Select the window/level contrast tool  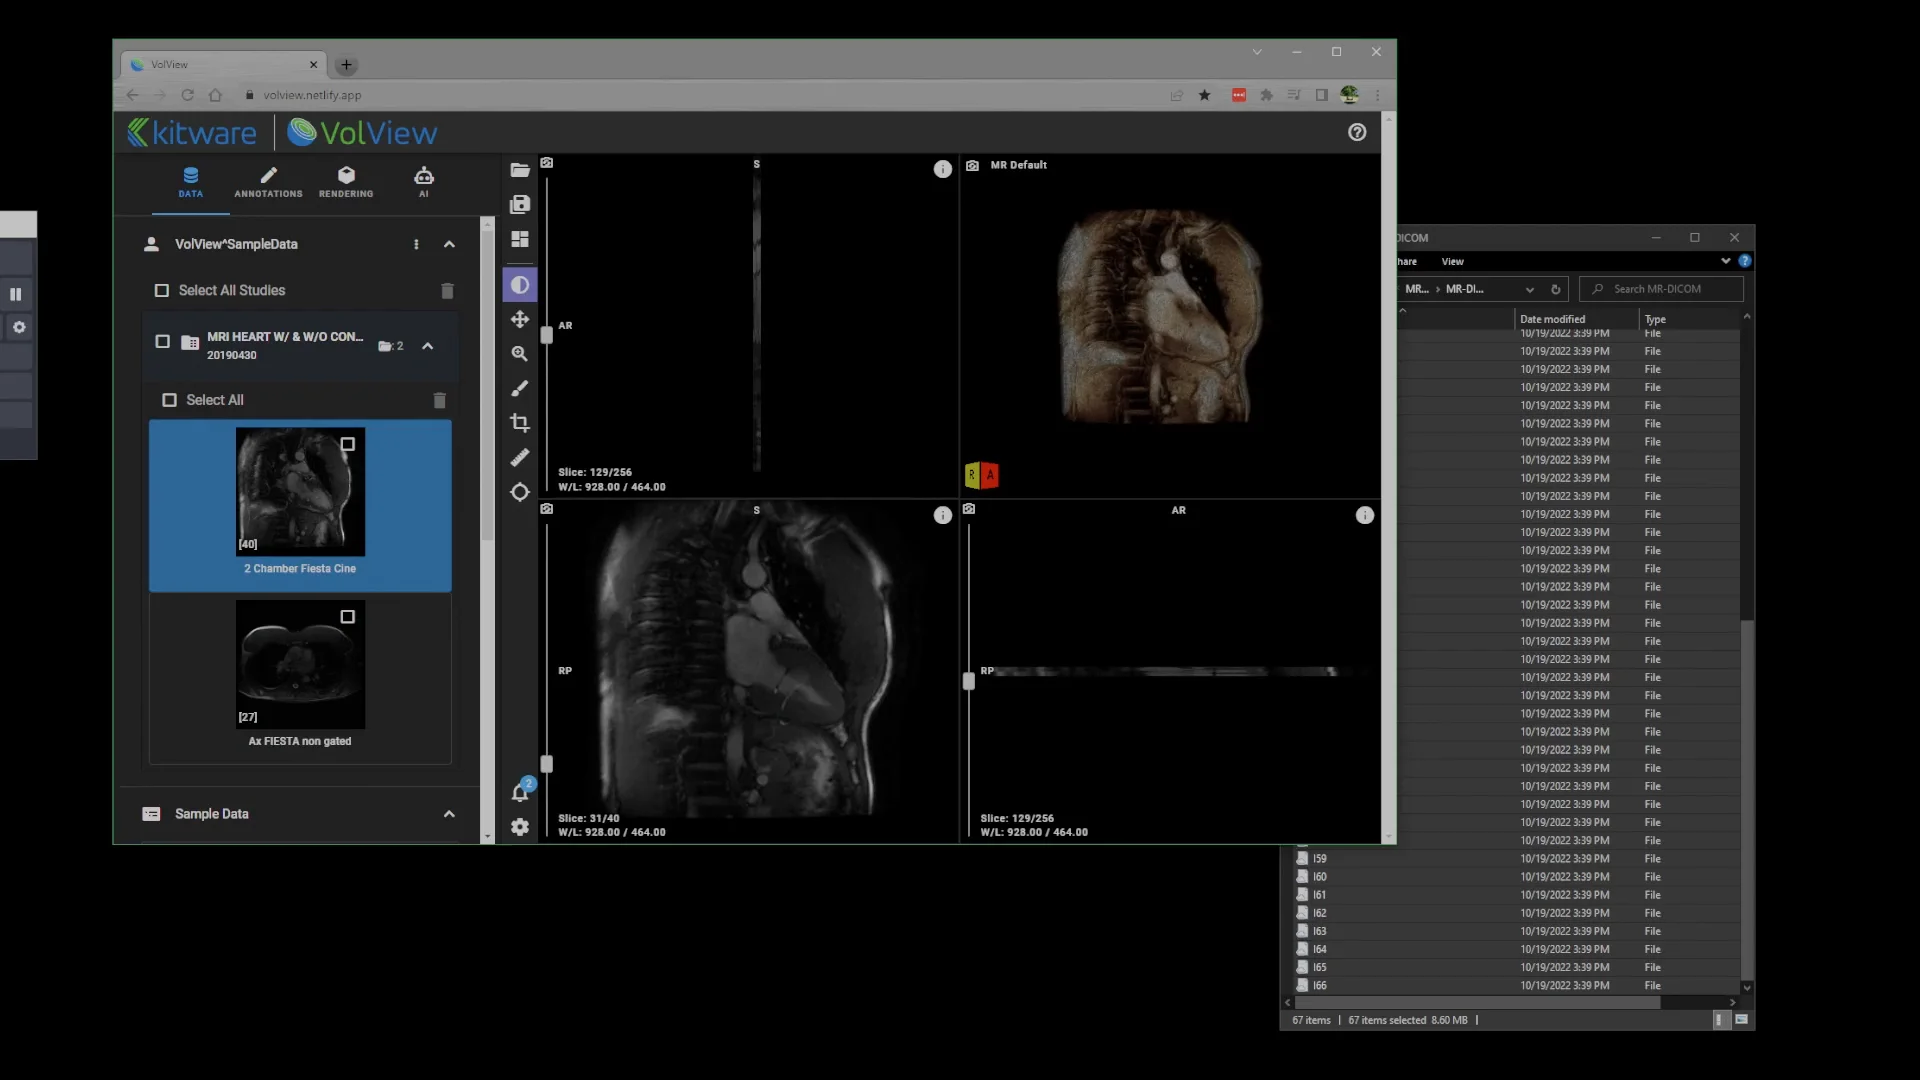pos(520,285)
